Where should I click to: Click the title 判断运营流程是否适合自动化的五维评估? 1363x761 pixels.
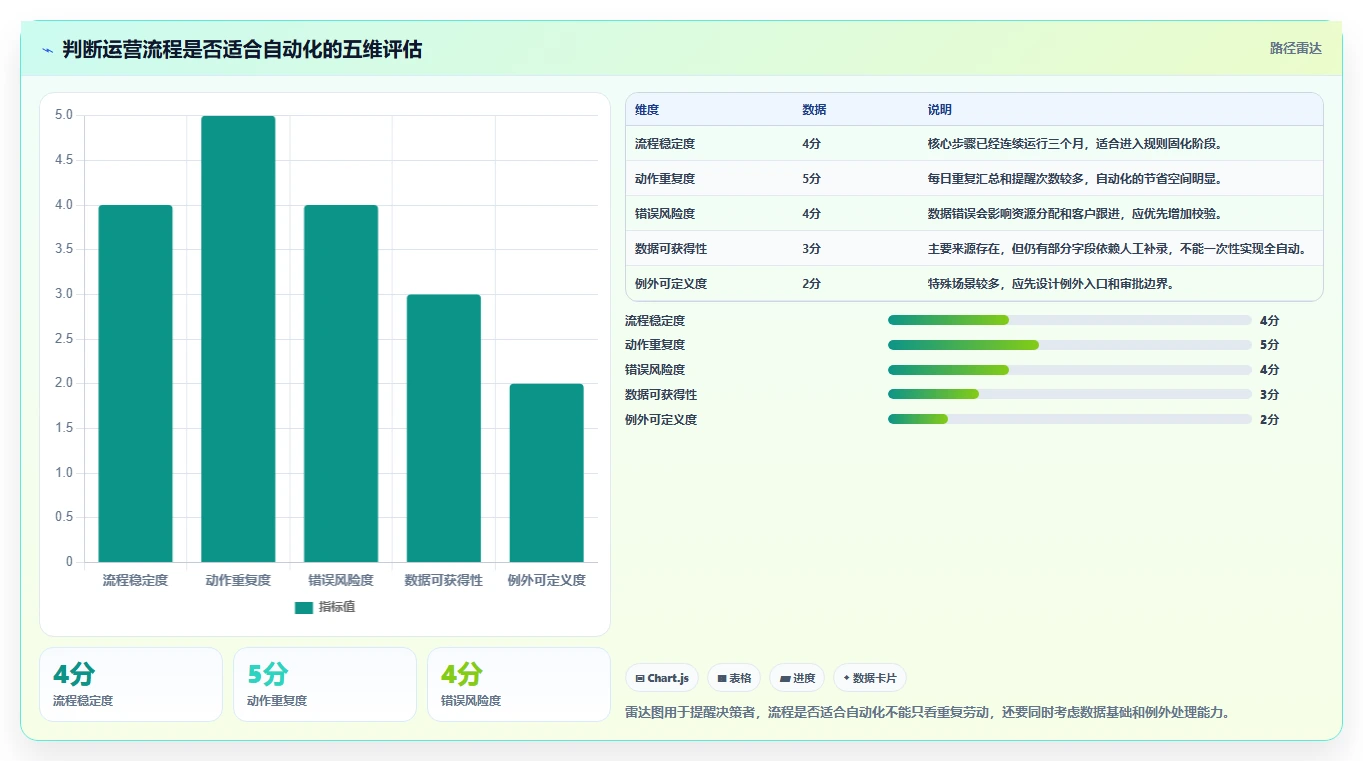tap(242, 49)
